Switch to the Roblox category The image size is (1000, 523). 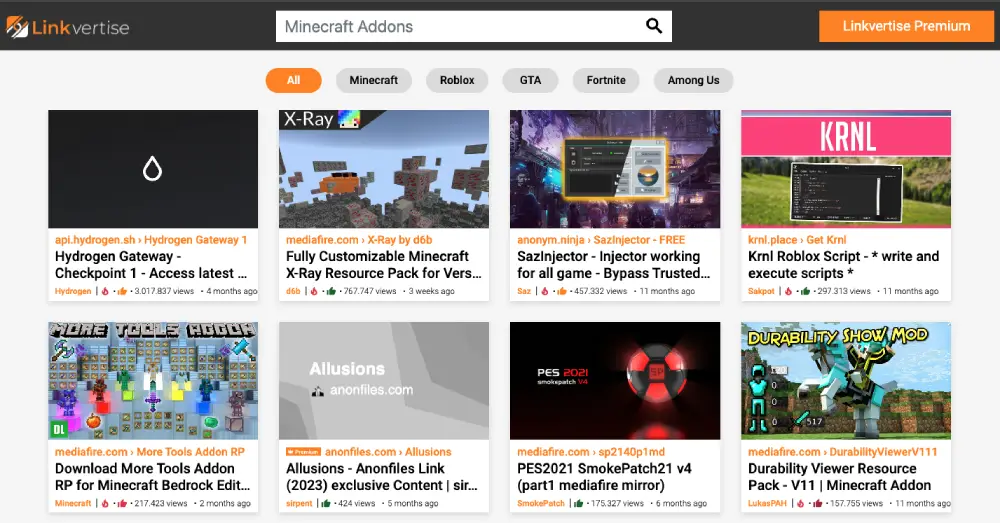[x=457, y=80]
